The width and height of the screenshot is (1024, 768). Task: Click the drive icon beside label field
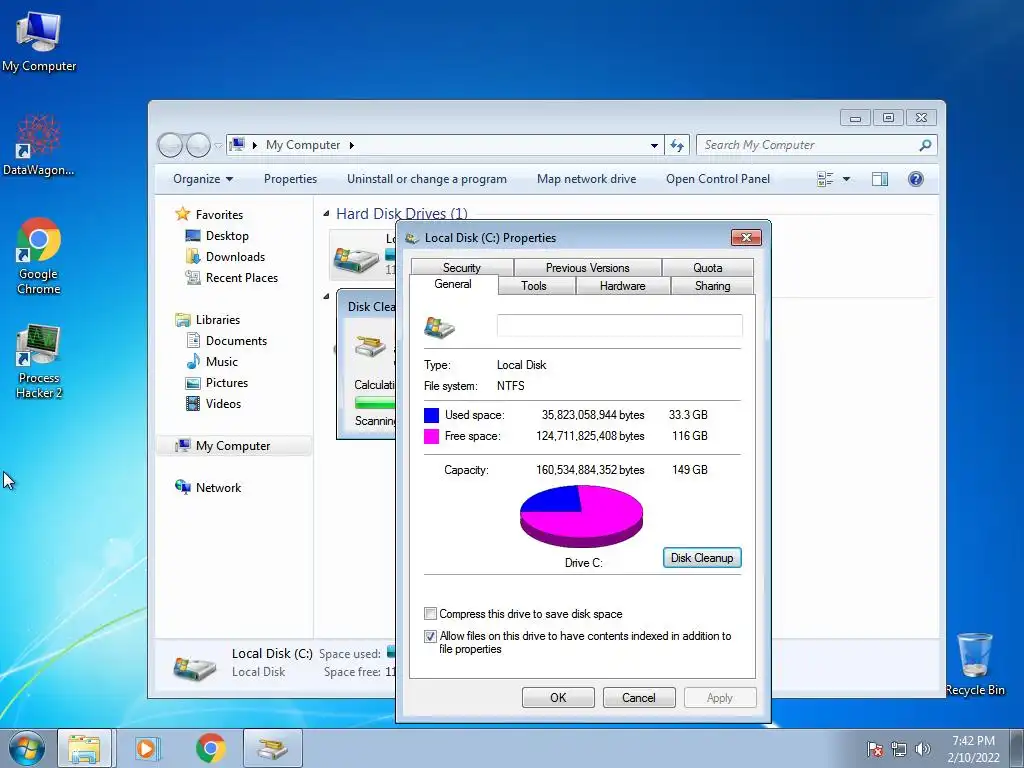[x=439, y=327]
